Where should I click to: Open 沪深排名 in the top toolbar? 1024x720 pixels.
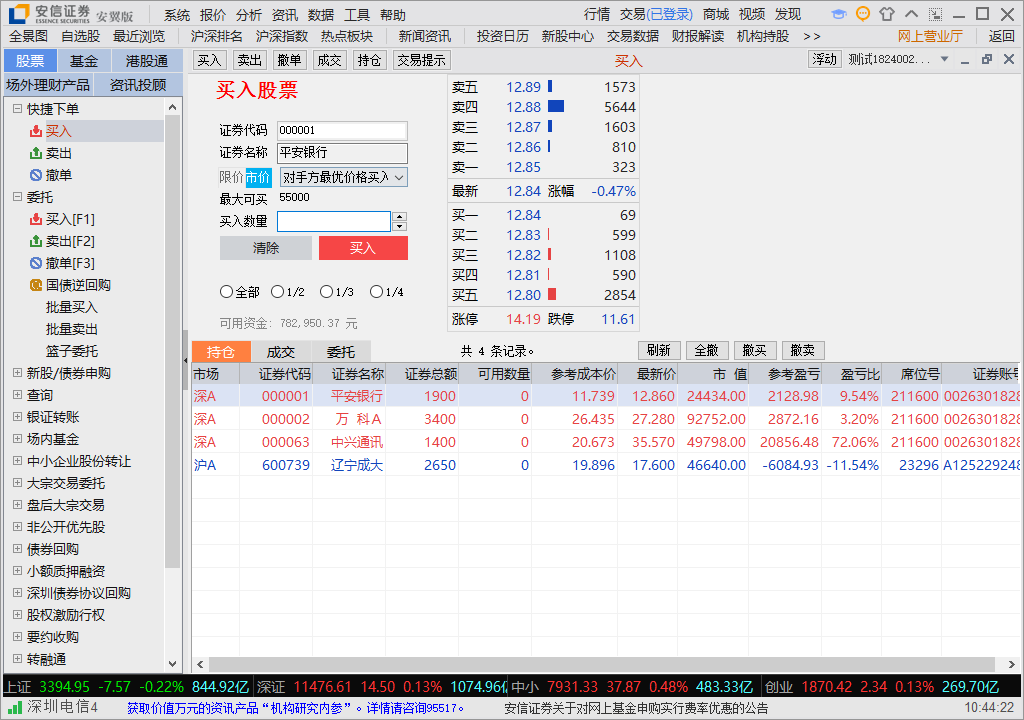(x=216, y=37)
